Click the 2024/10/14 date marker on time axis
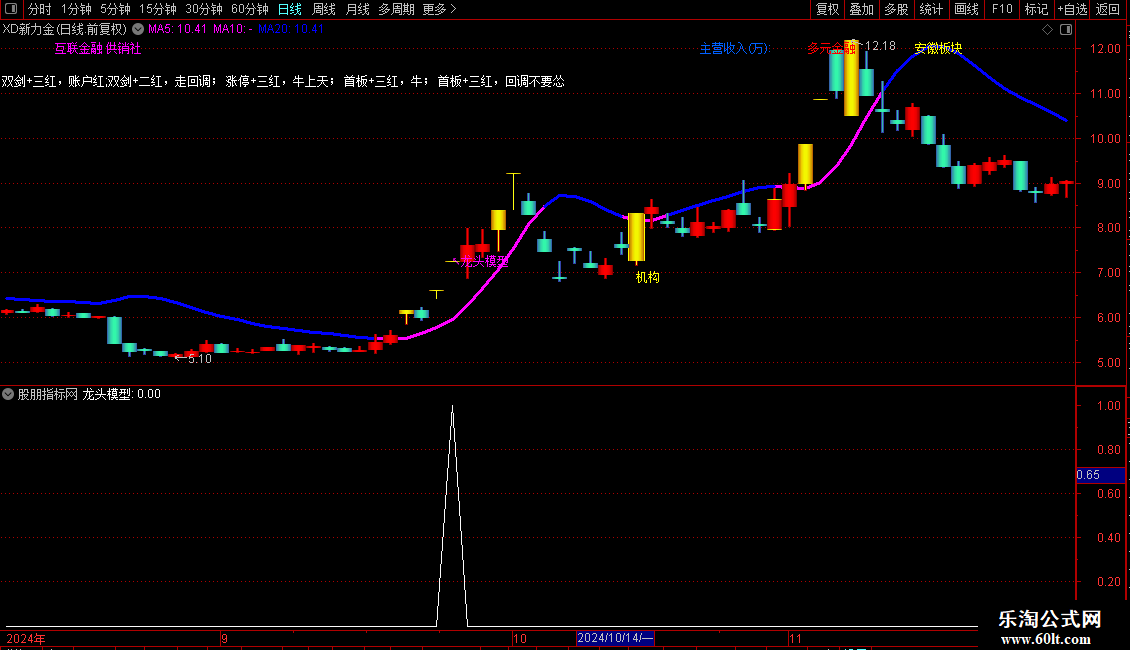The image size is (1130, 650). pyautogui.click(x=615, y=638)
